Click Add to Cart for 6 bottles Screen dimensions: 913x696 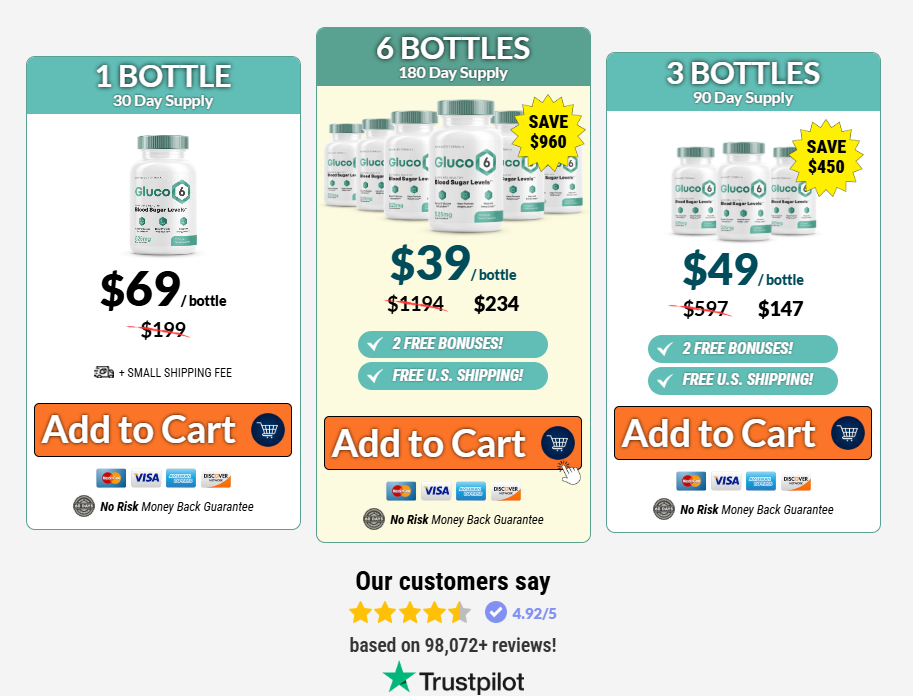452,443
